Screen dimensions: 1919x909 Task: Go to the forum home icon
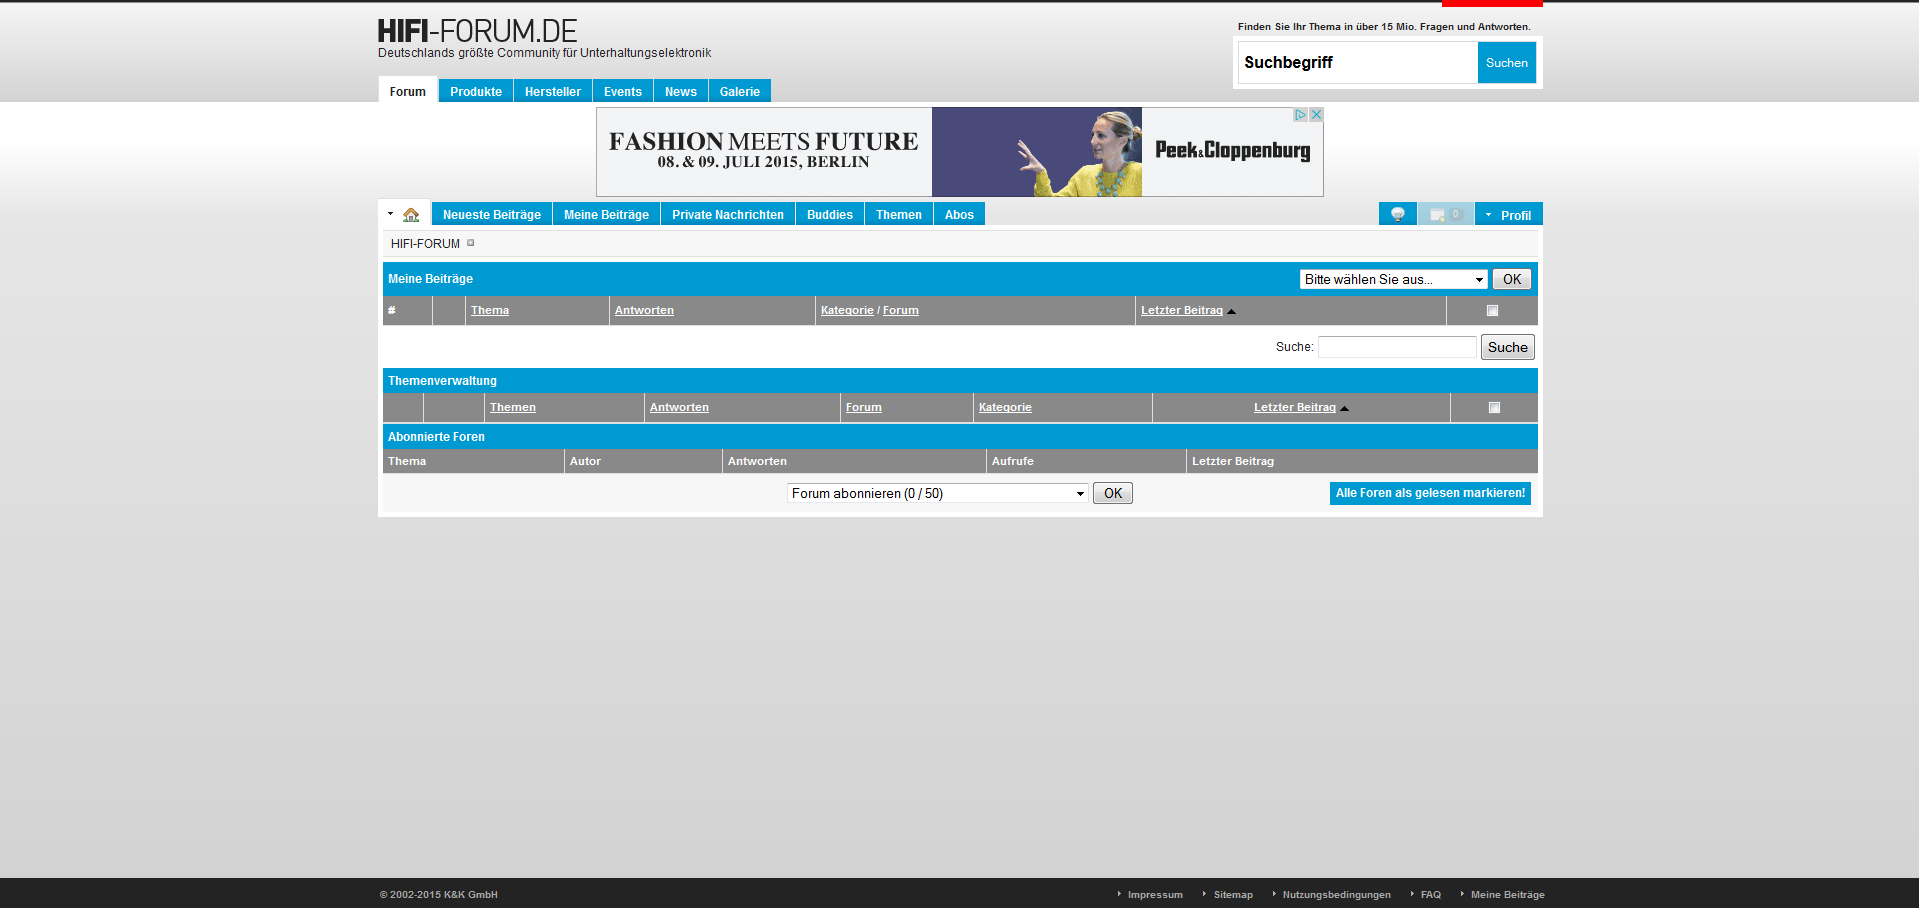(x=411, y=215)
